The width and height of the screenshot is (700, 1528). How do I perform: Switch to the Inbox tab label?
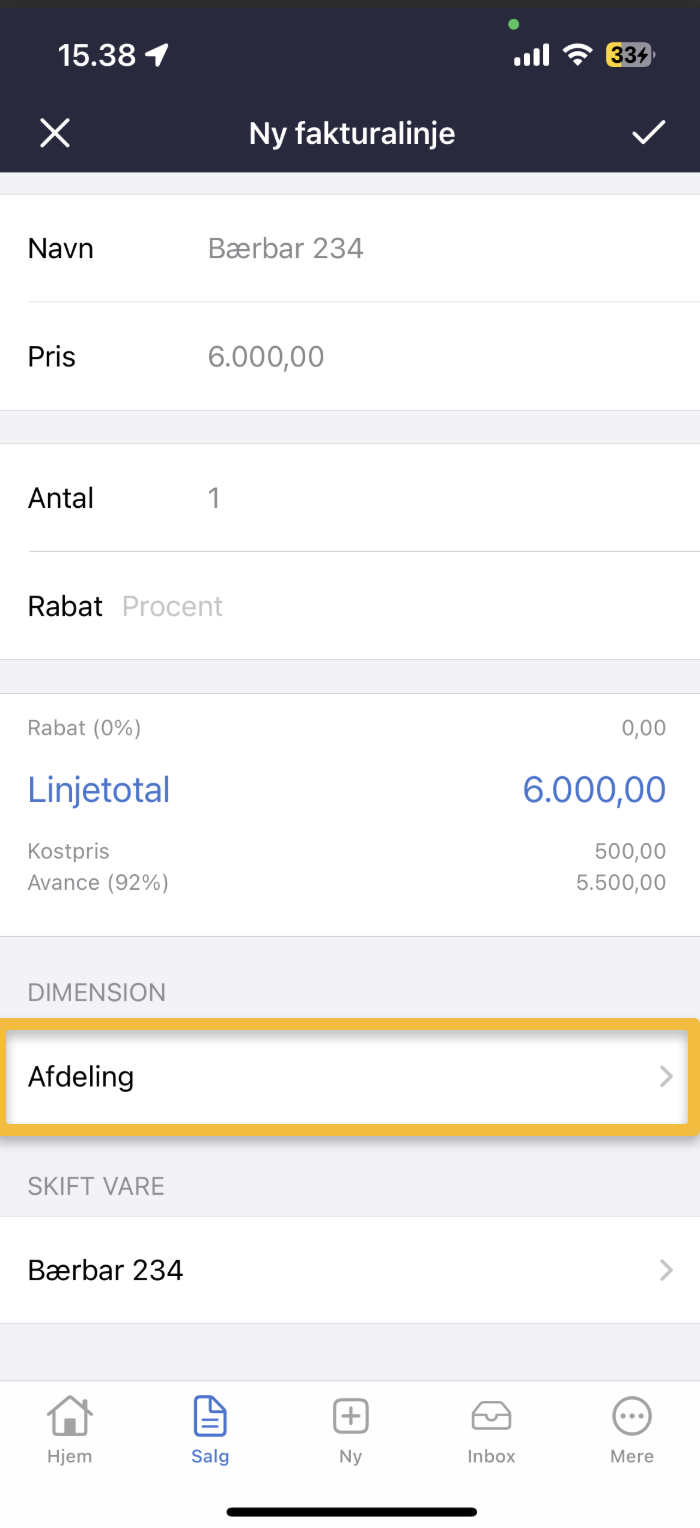coord(491,1456)
